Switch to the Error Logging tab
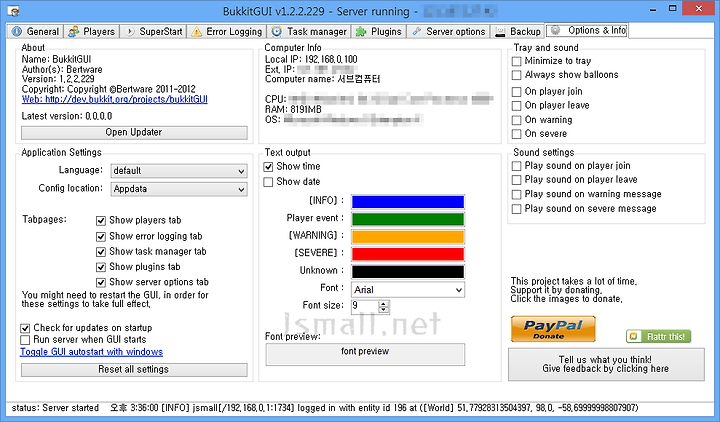 [x=227, y=31]
